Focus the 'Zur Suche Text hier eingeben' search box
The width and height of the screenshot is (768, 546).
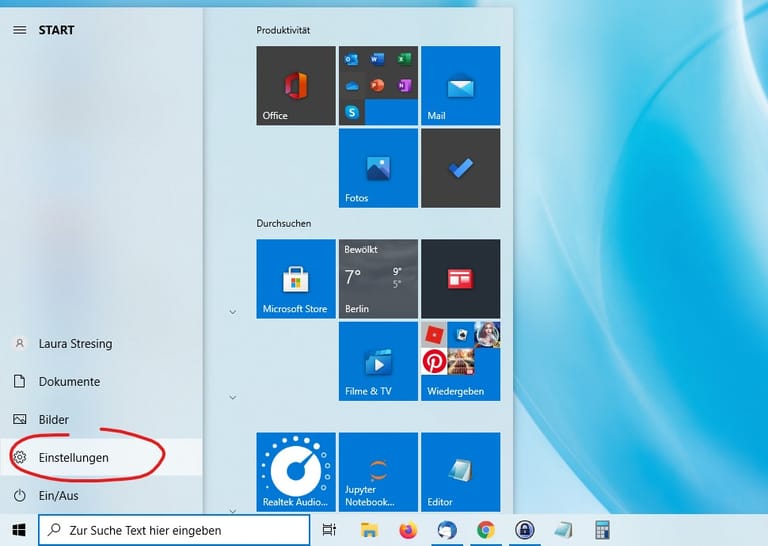[x=174, y=530]
